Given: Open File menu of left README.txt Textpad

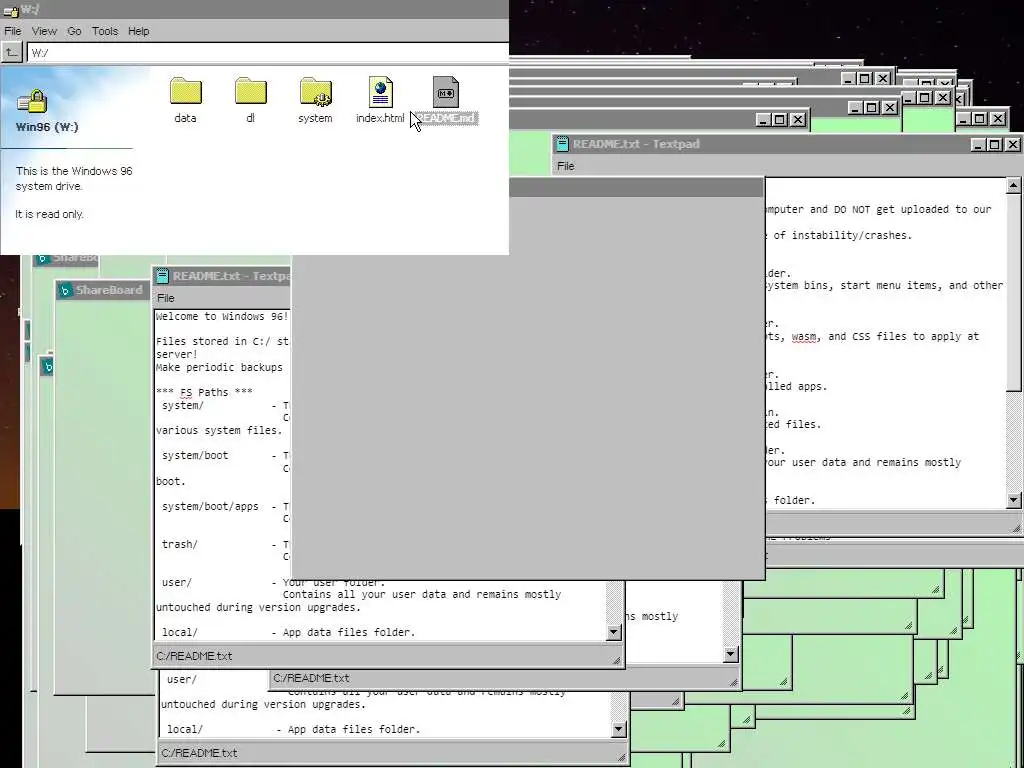Looking at the screenshot, I should pos(166,298).
